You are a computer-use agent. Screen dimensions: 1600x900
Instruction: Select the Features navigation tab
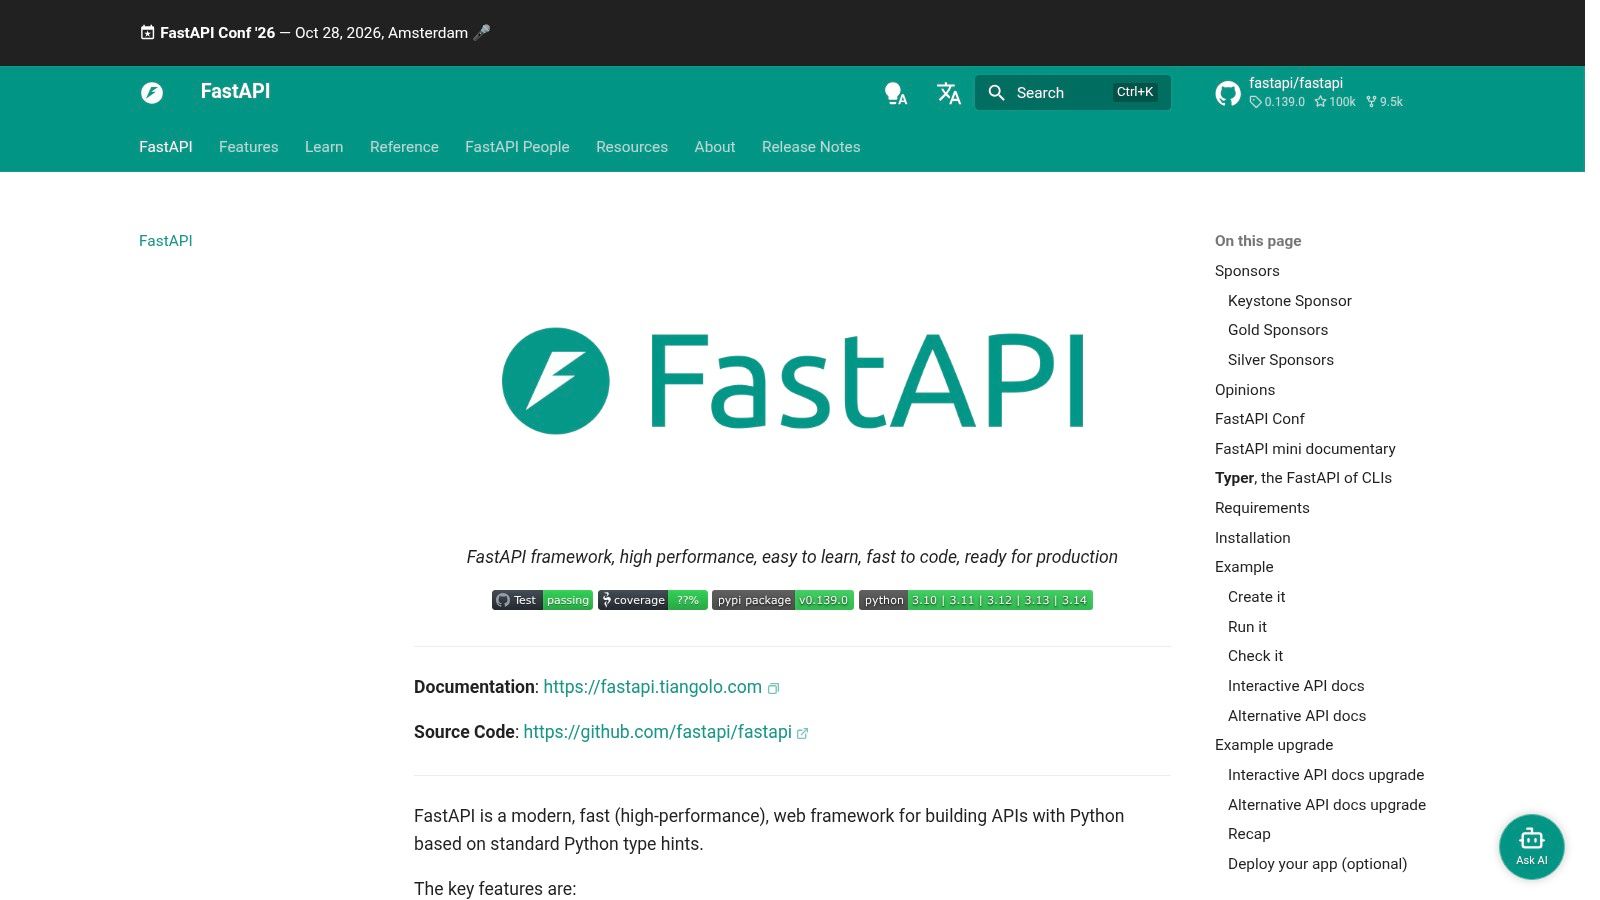pos(249,147)
